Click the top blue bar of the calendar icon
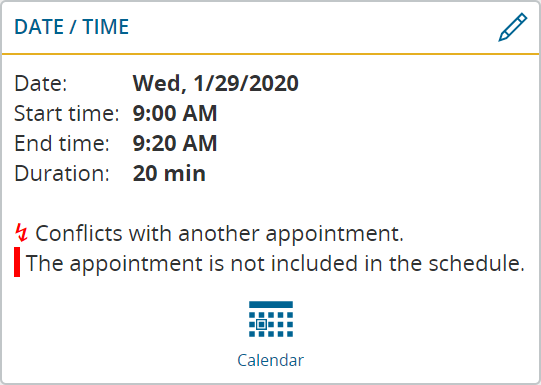This screenshot has height=385, width=541. (x=271, y=304)
